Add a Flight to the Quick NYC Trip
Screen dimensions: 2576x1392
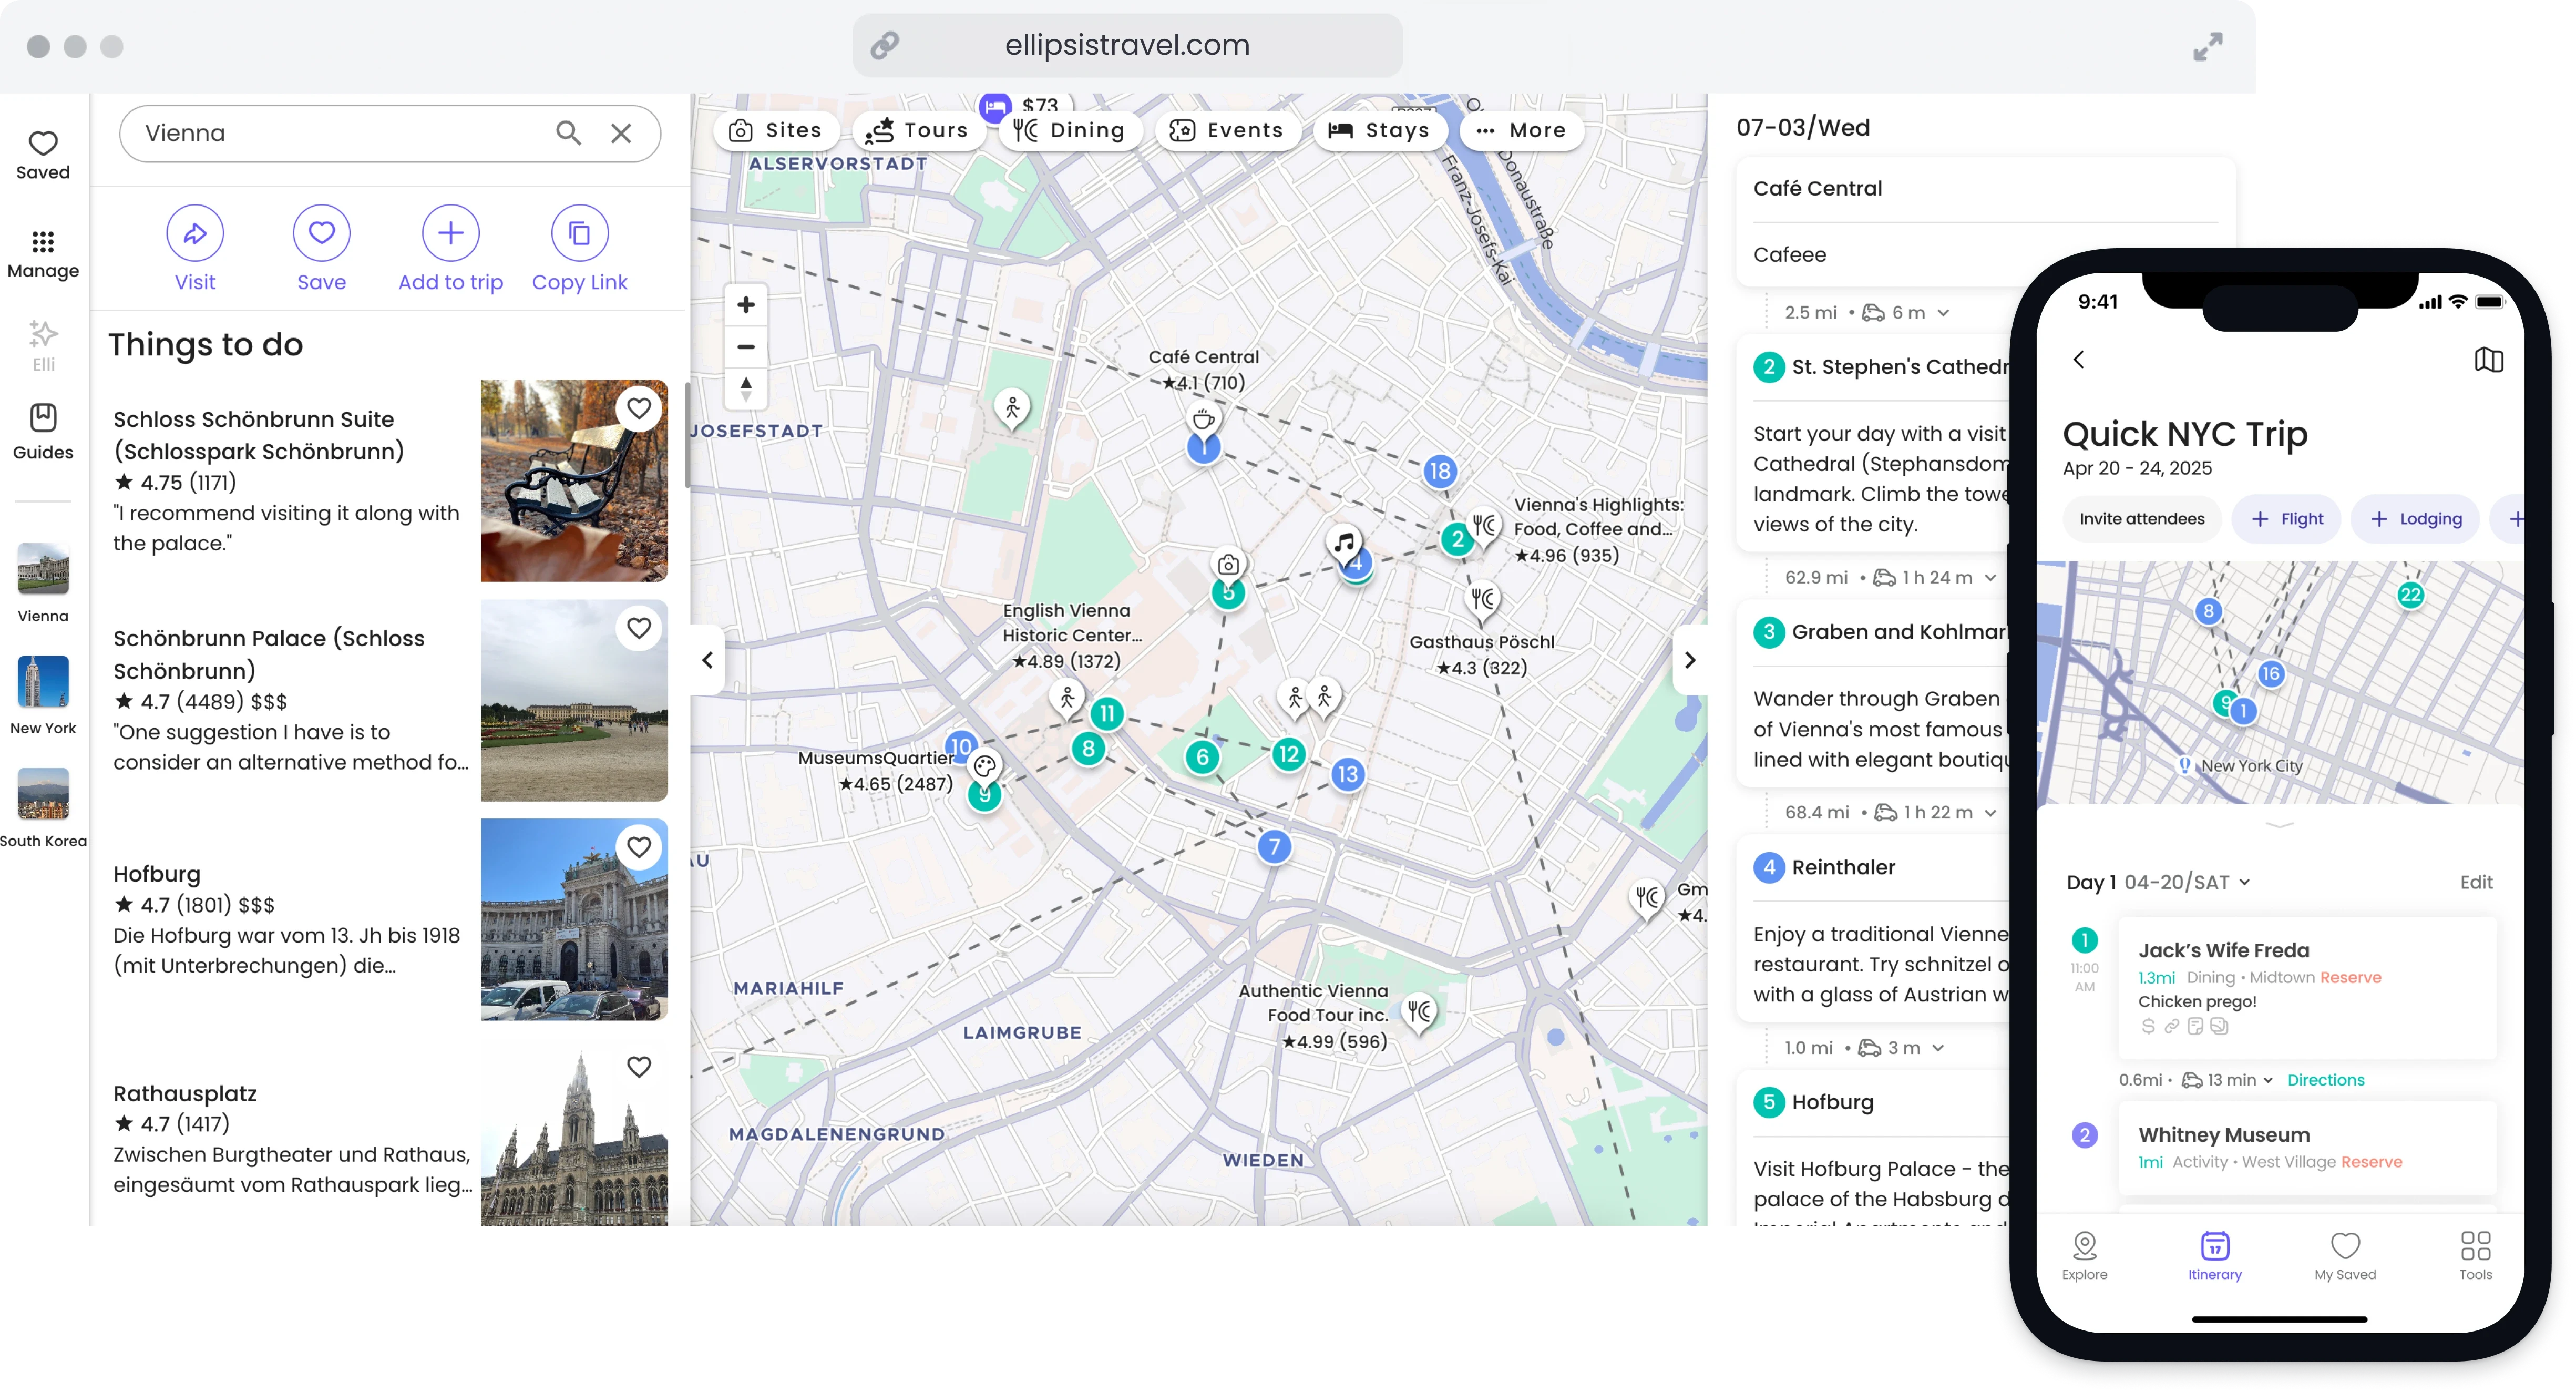tap(2287, 518)
